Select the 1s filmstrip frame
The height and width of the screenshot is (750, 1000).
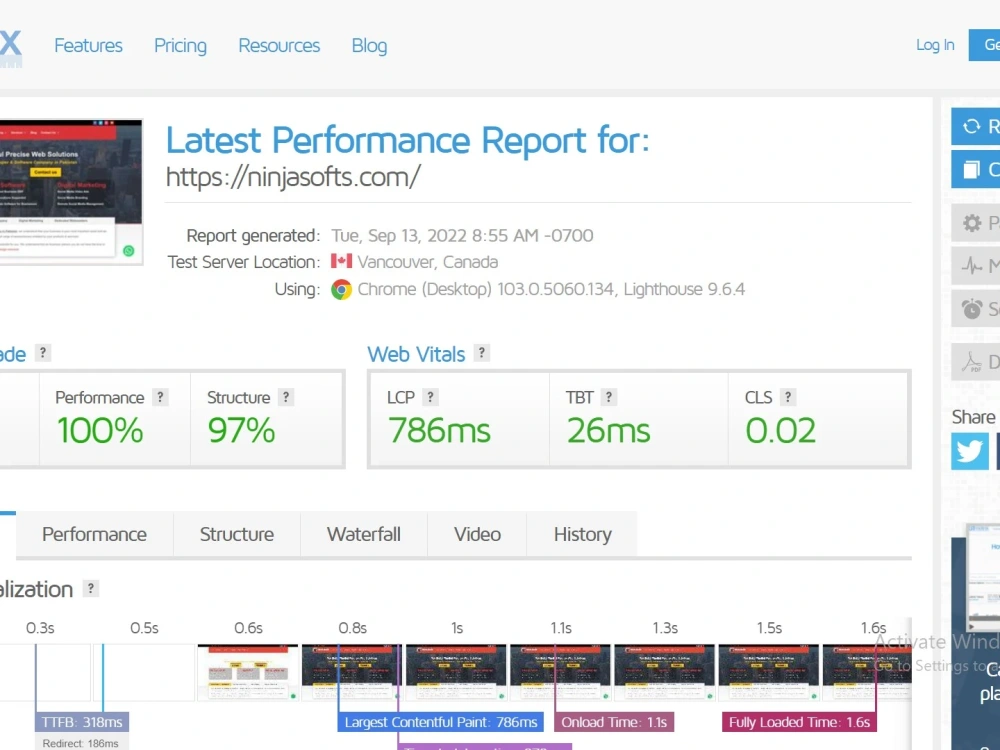456,673
